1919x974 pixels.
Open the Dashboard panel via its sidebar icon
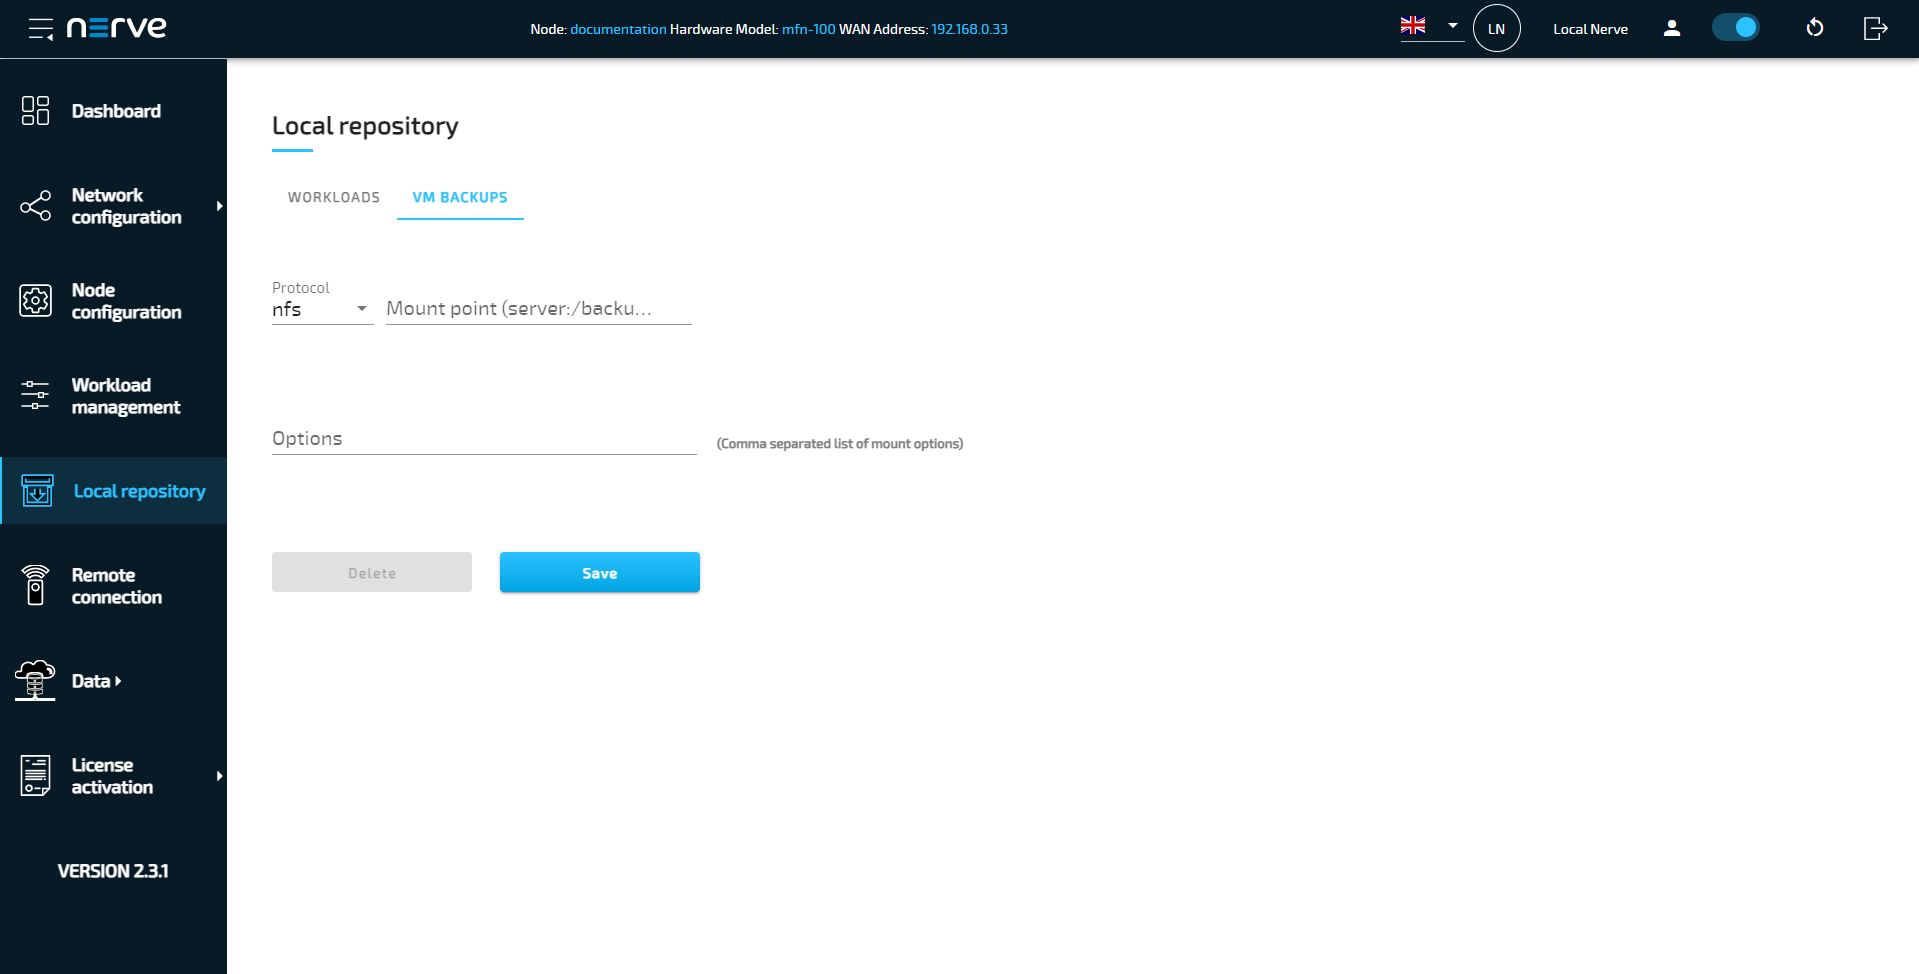tap(35, 111)
